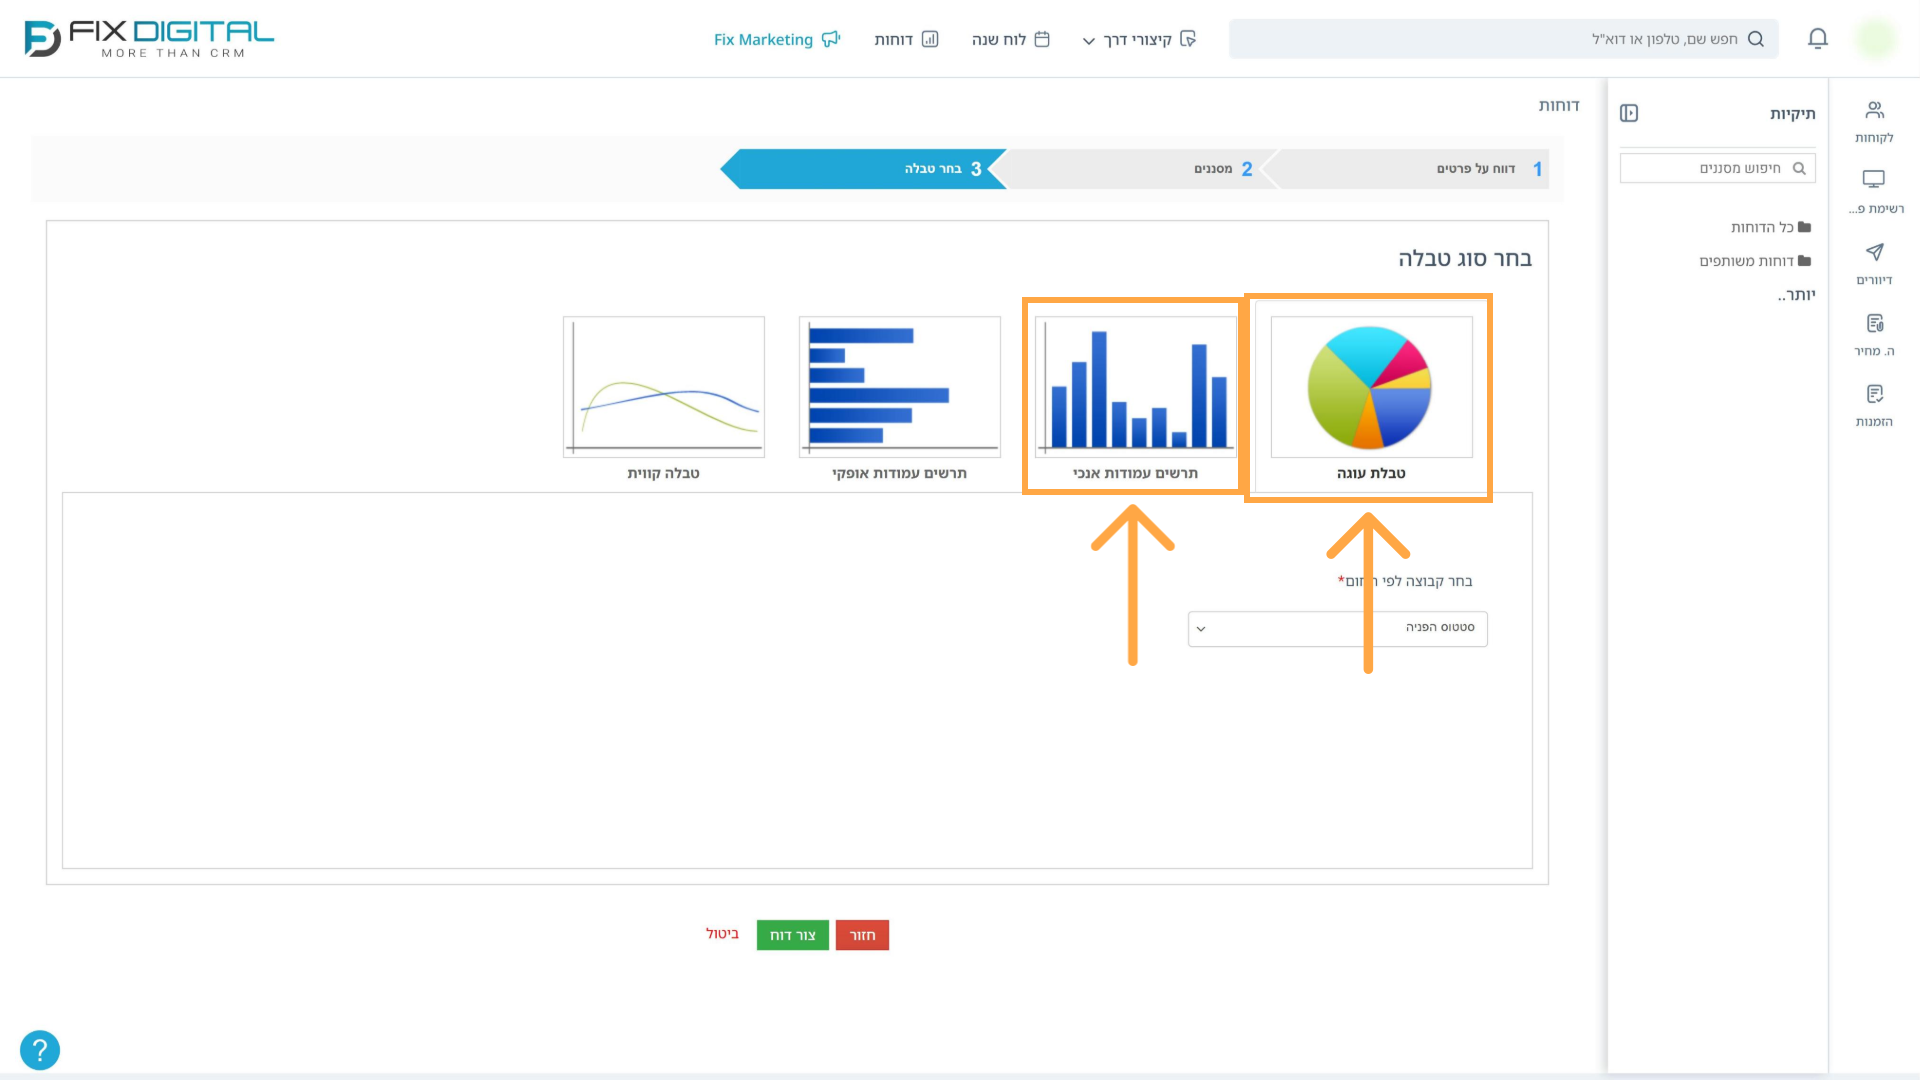Viewport: 1920px width, 1080px height.
Task: Open the סטטוס הפניה group-by dropdown
Action: click(x=1337, y=628)
